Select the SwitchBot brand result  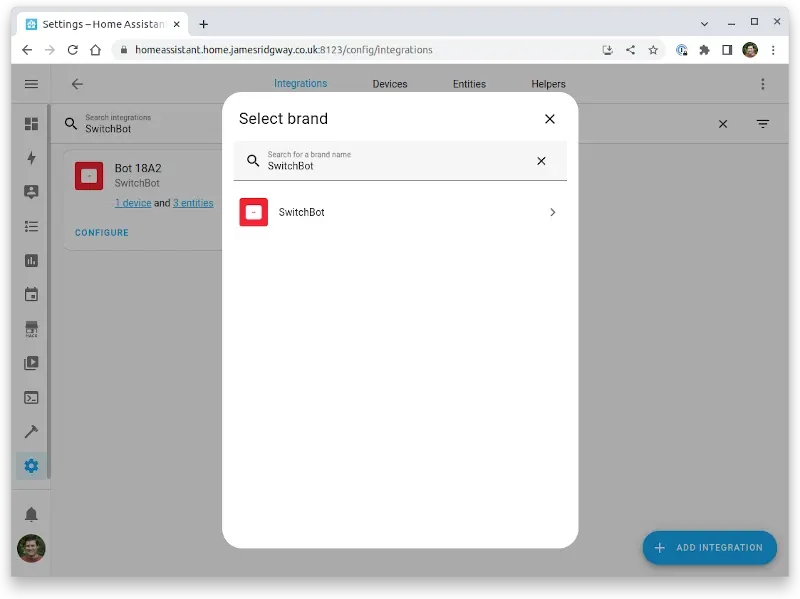pos(400,212)
